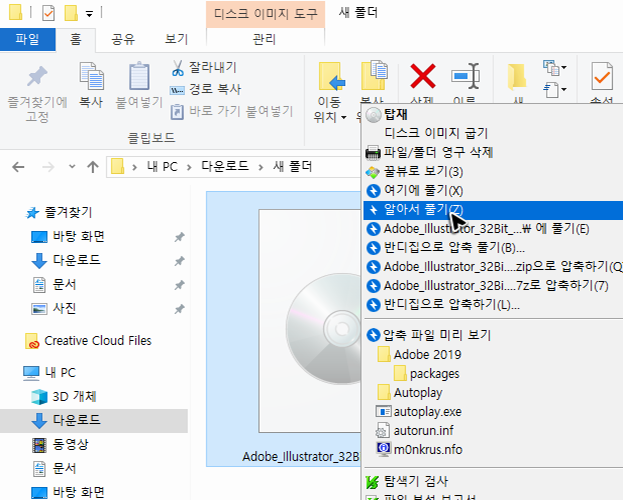Image resolution: width=623 pixels, height=500 pixels.
Task: Click the New folder ribbon icon
Action: pyautogui.click(x=517, y=76)
